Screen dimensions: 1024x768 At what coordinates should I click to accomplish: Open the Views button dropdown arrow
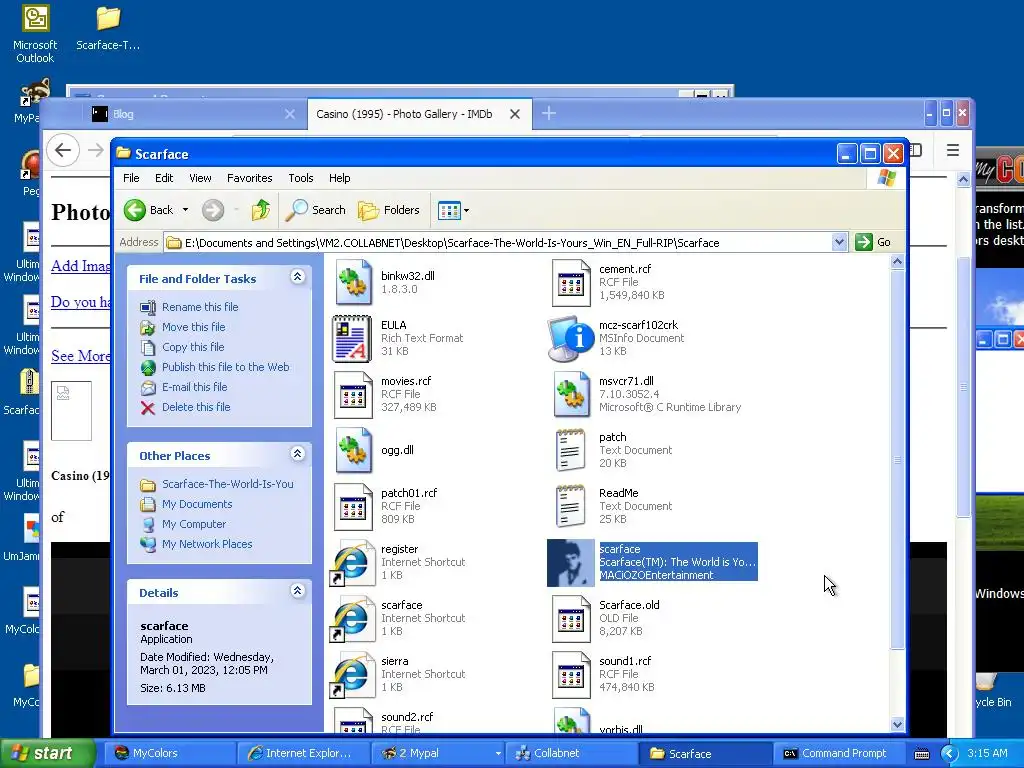click(x=466, y=211)
